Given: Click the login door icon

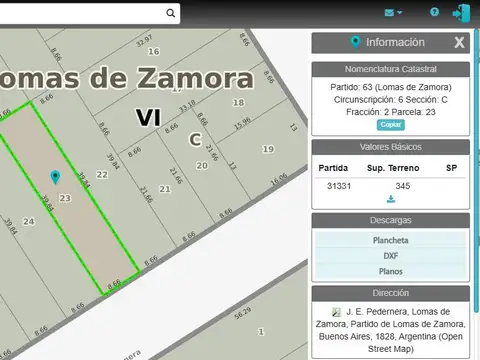Looking at the screenshot, I should [461, 13].
